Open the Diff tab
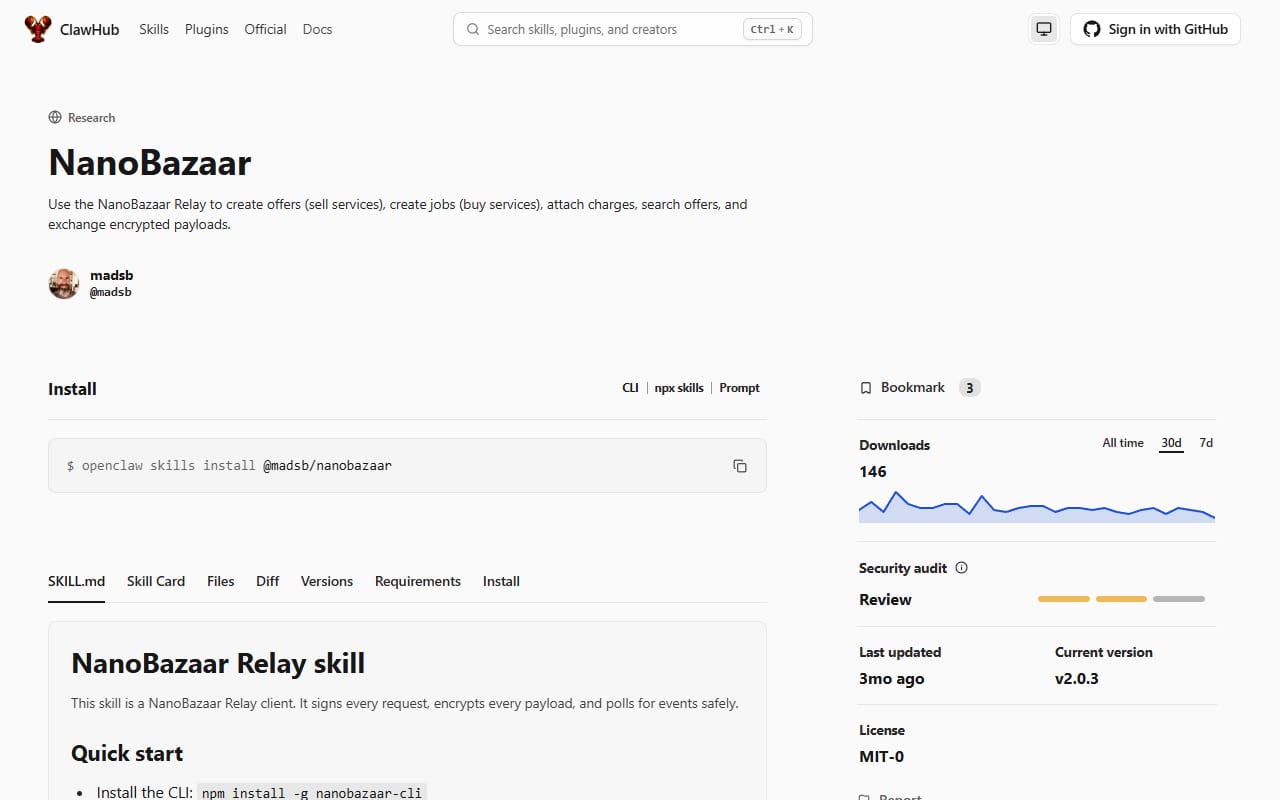Viewport: 1280px width, 800px height. click(x=268, y=581)
